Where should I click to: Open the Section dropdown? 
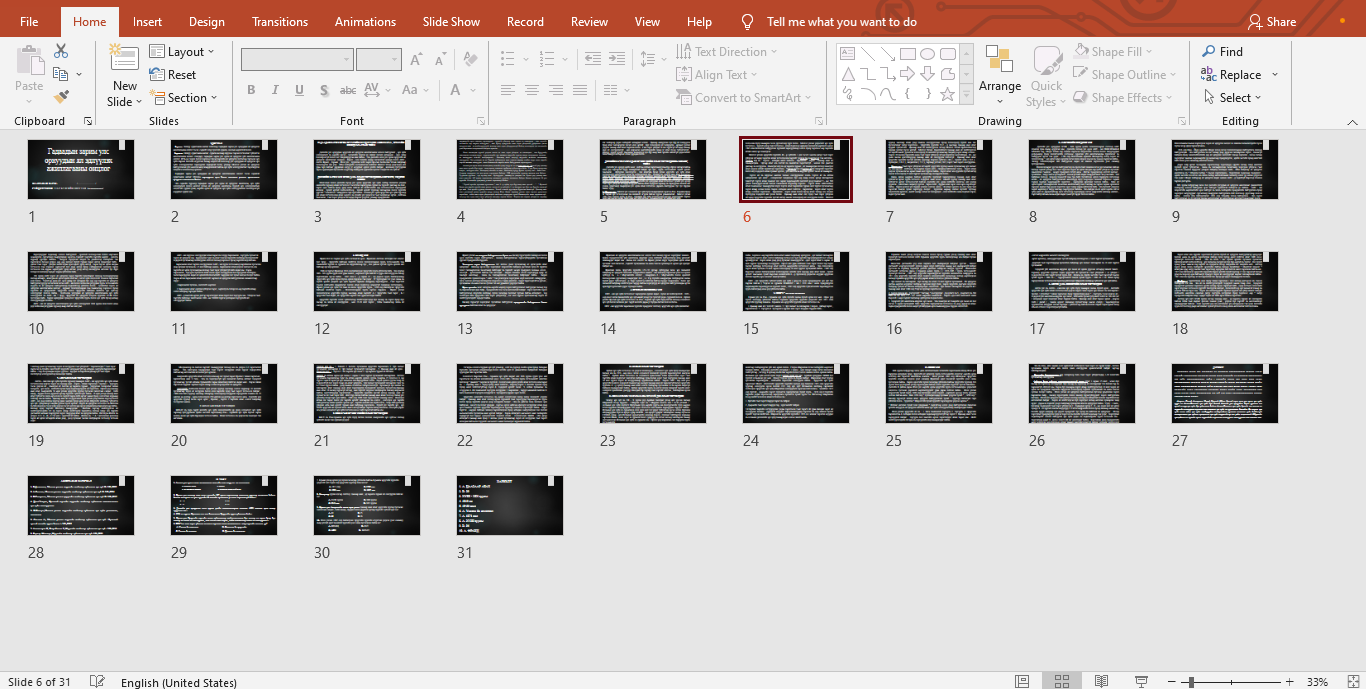point(187,98)
